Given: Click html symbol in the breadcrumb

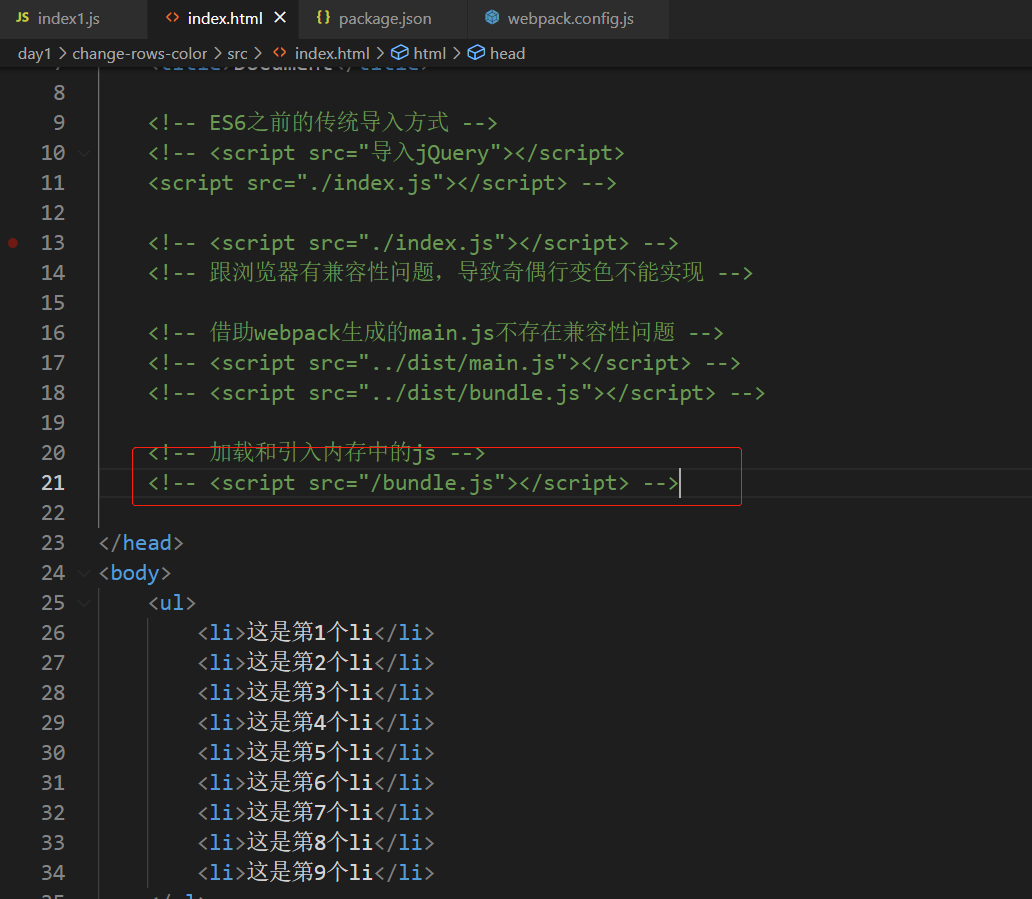Looking at the screenshot, I should pos(430,53).
